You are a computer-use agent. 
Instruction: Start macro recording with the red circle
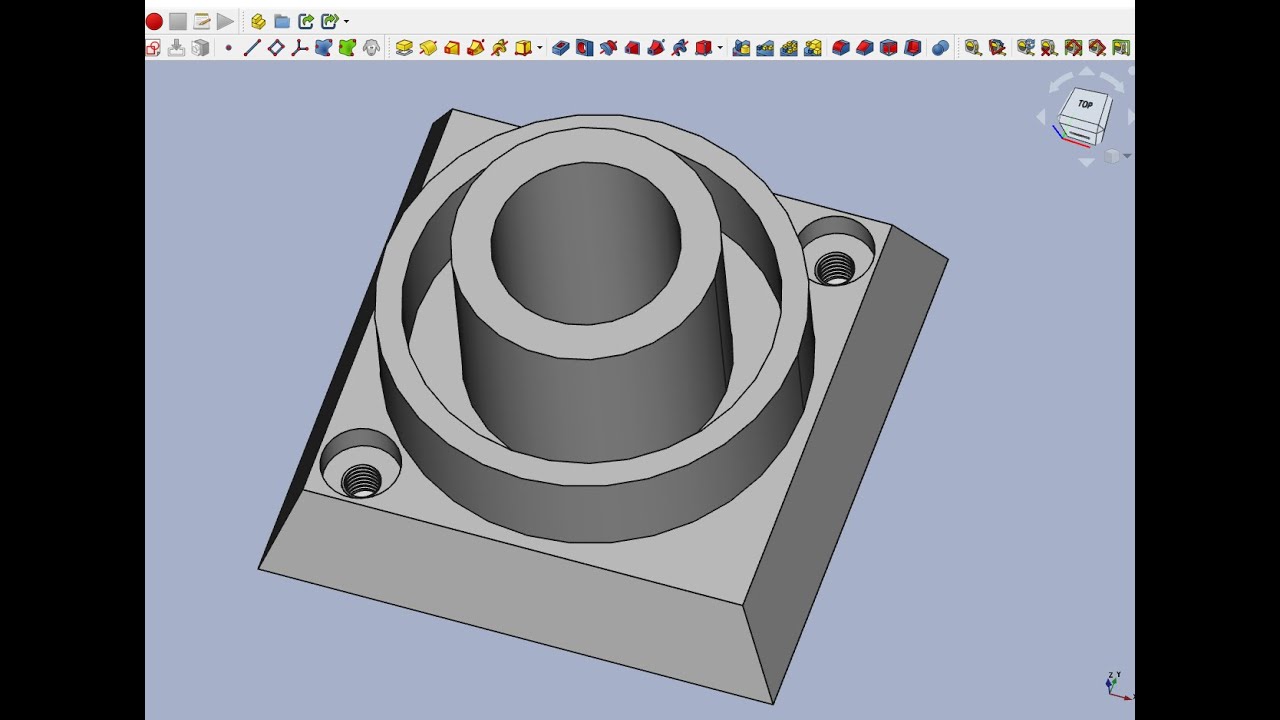[x=154, y=21]
